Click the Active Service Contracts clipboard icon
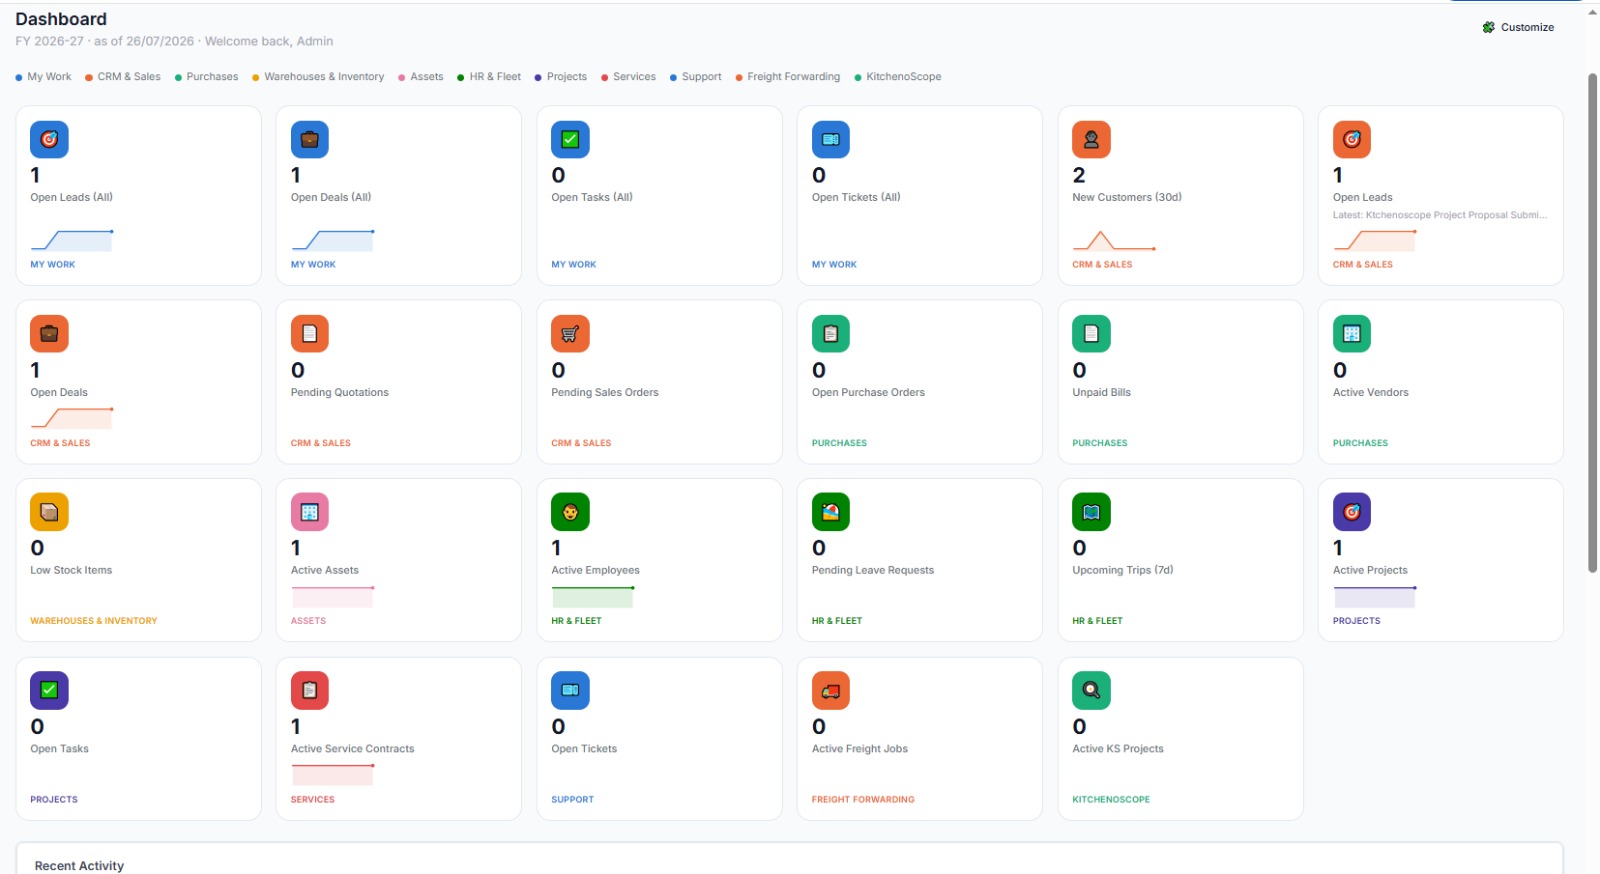The height and width of the screenshot is (874, 1600). click(x=310, y=690)
